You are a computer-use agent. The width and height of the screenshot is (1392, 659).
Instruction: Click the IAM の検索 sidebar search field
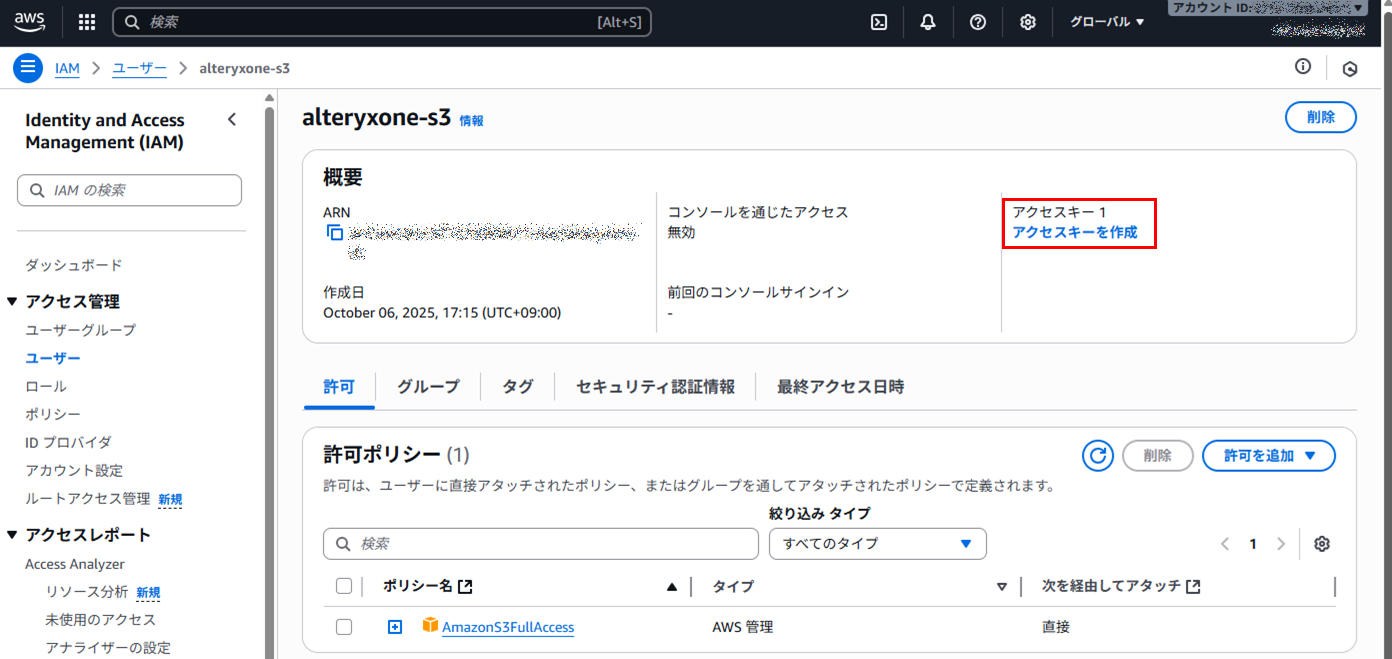(x=130, y=190)
